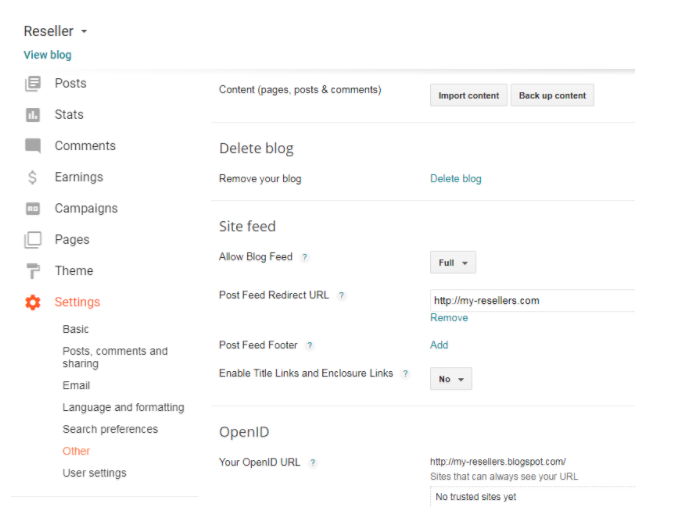Viewport: 678px width, 522px height.
Task: Click the Theme paint roller icon
Action: point(33,271)
